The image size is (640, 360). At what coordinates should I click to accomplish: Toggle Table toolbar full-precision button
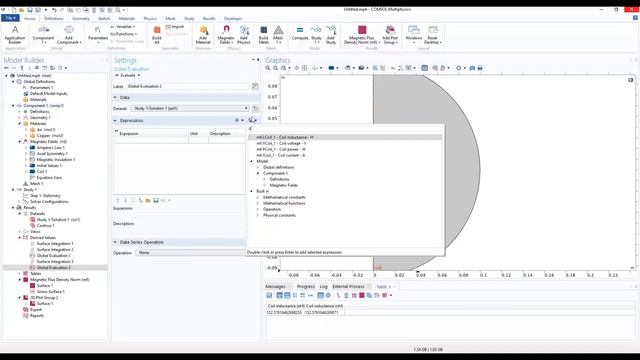click(x=280, y=296)
